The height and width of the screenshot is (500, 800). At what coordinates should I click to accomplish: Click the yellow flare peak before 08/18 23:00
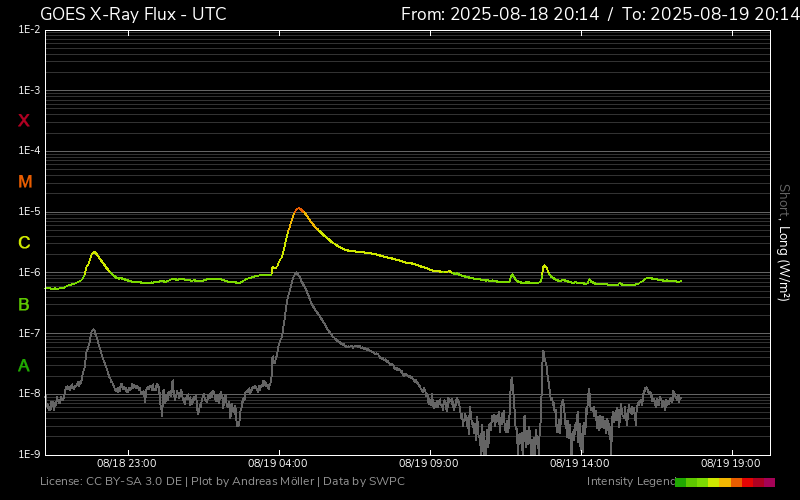94,253
